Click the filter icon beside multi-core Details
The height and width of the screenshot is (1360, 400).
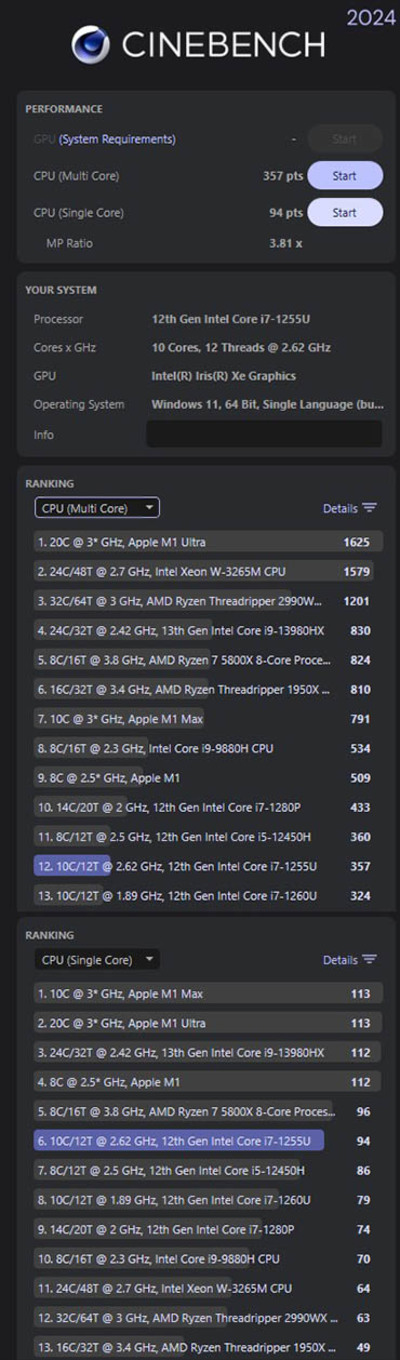point(370,508)
